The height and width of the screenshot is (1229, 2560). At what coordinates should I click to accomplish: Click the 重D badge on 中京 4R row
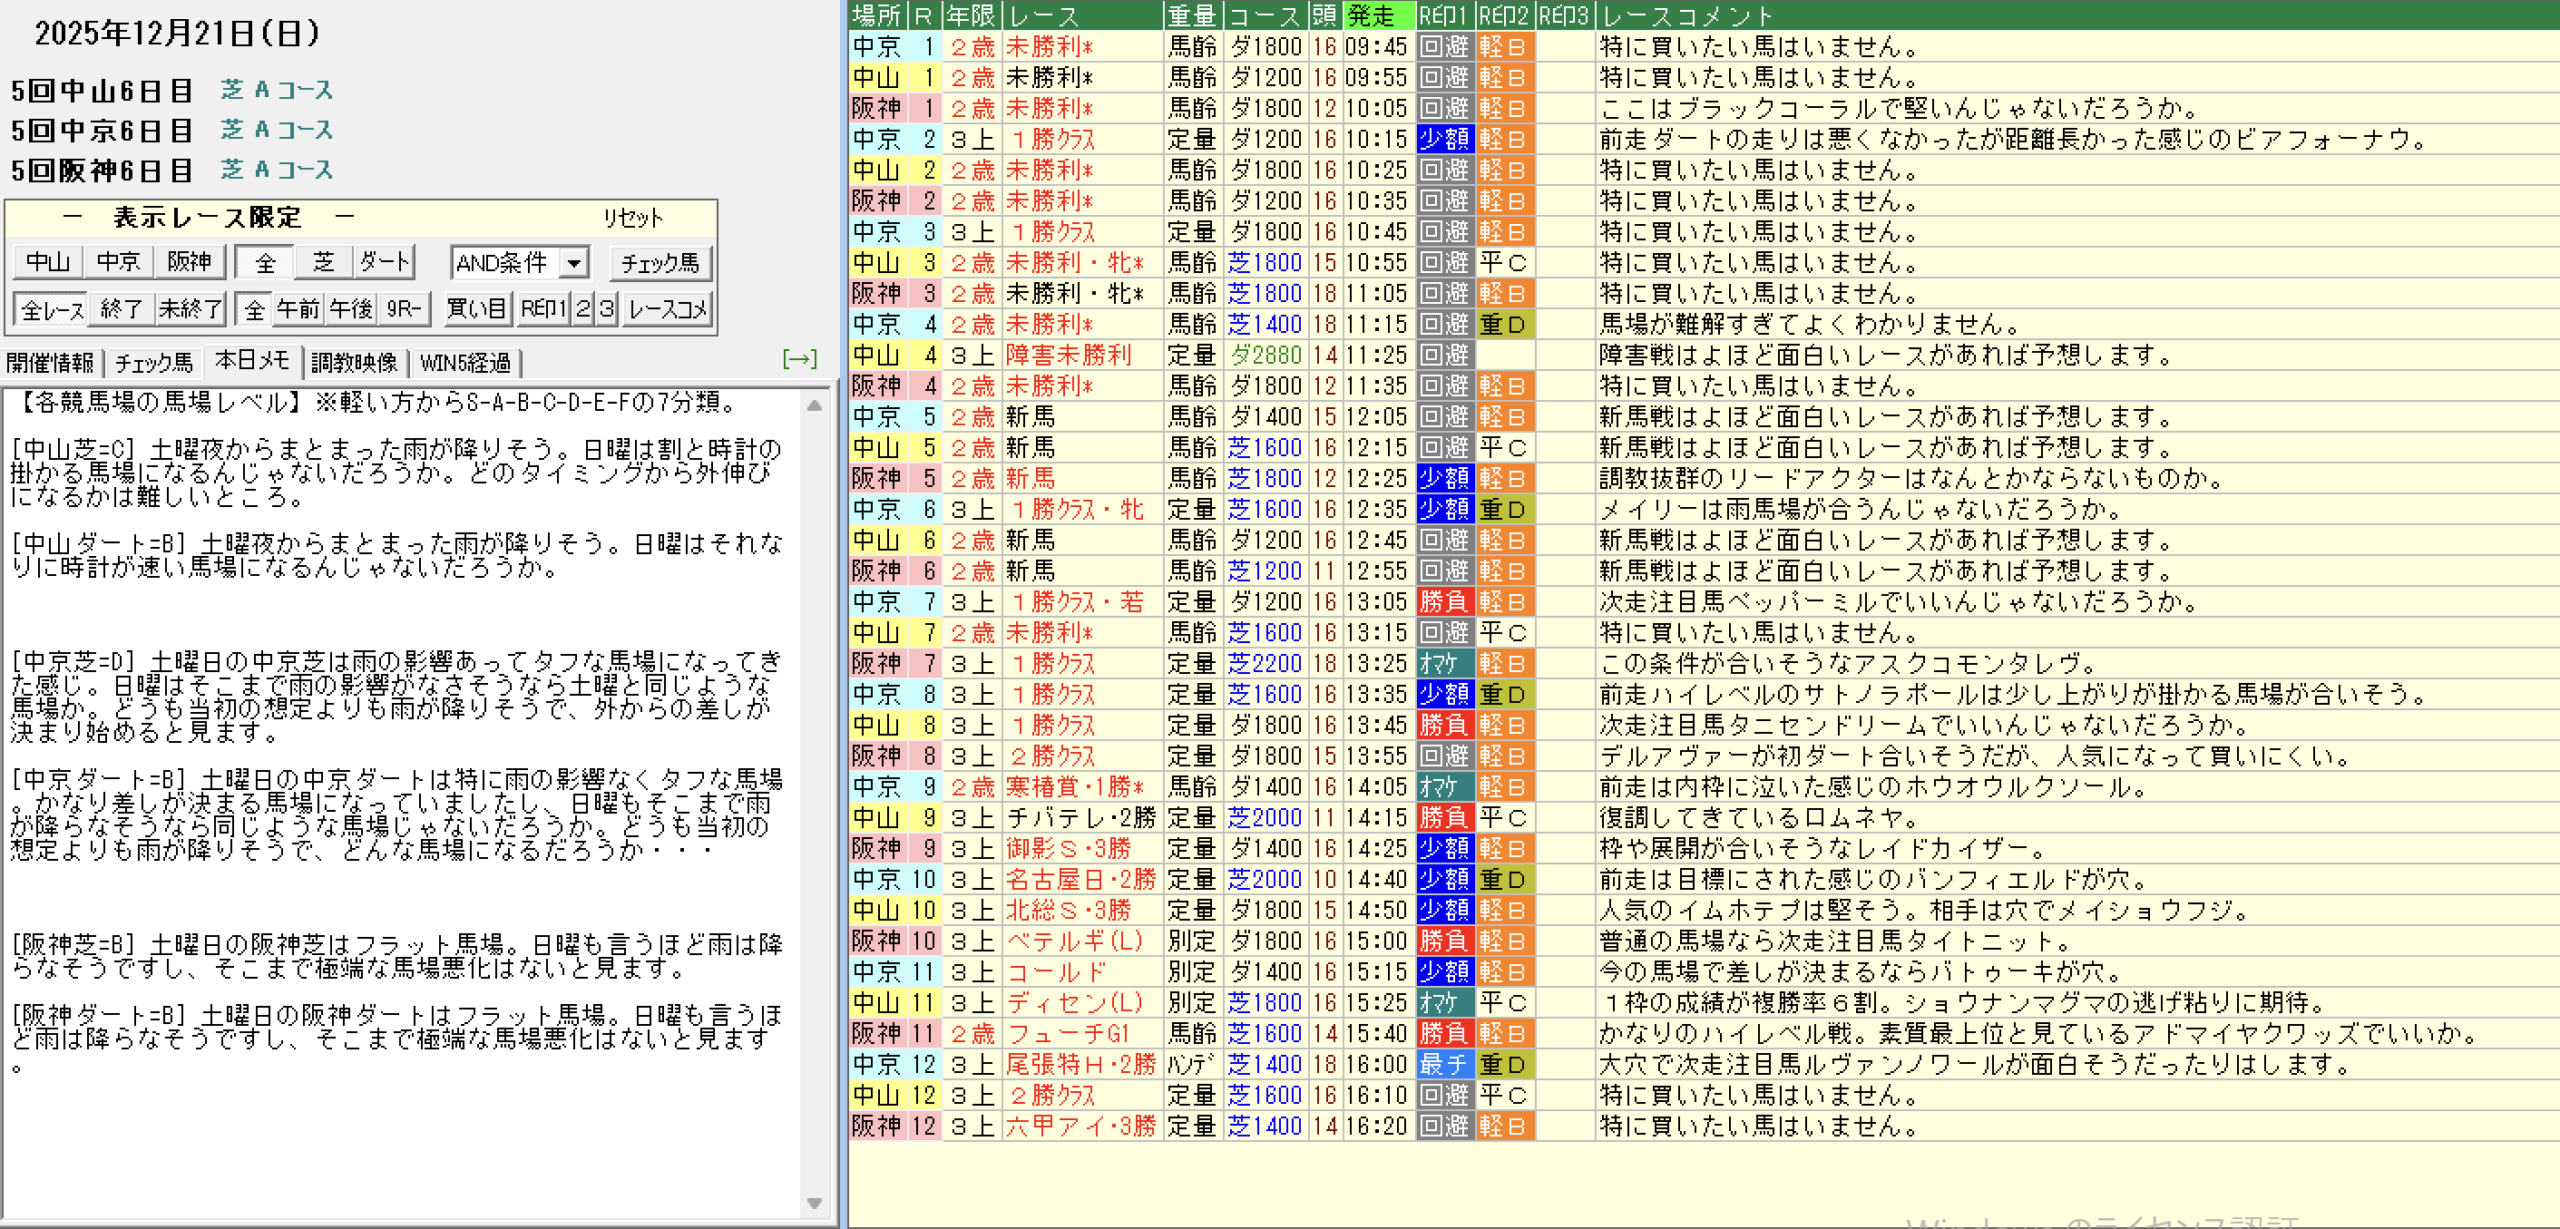pyautogui.click(x=1503, y=325)
